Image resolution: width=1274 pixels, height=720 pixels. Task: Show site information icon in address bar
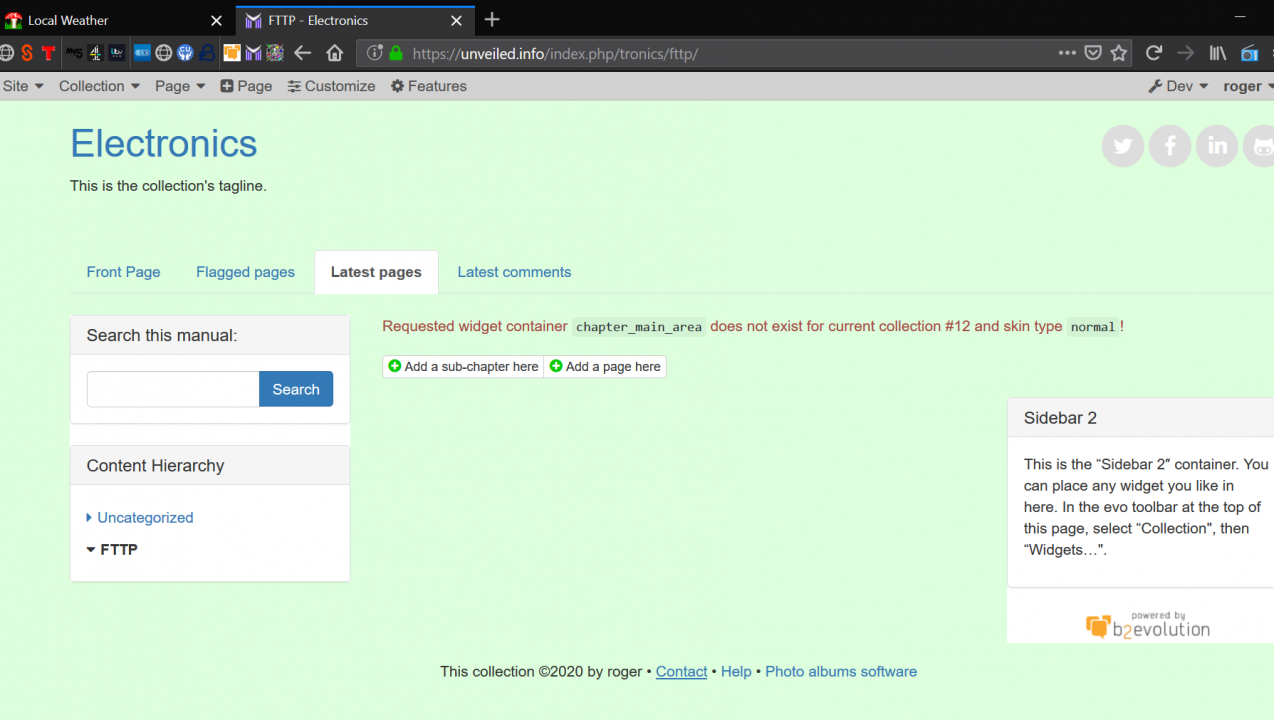[x=375, y=53]
